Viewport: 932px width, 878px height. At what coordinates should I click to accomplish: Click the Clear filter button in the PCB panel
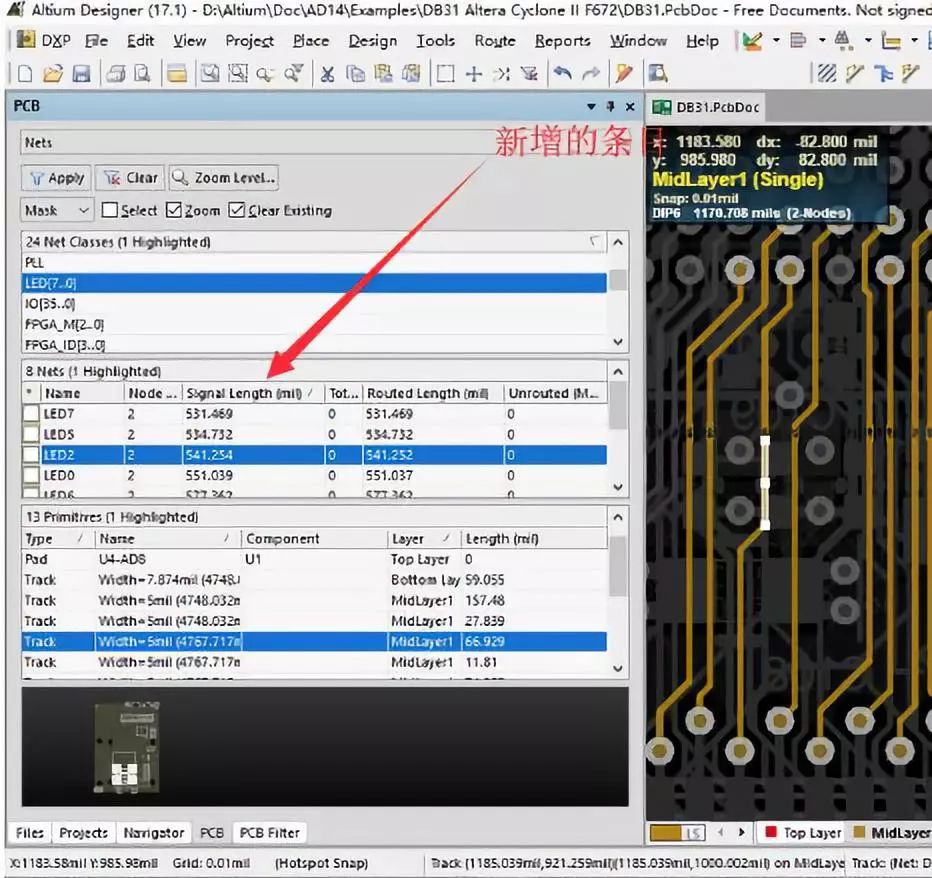pyautogui.click(x=130, y=178)
